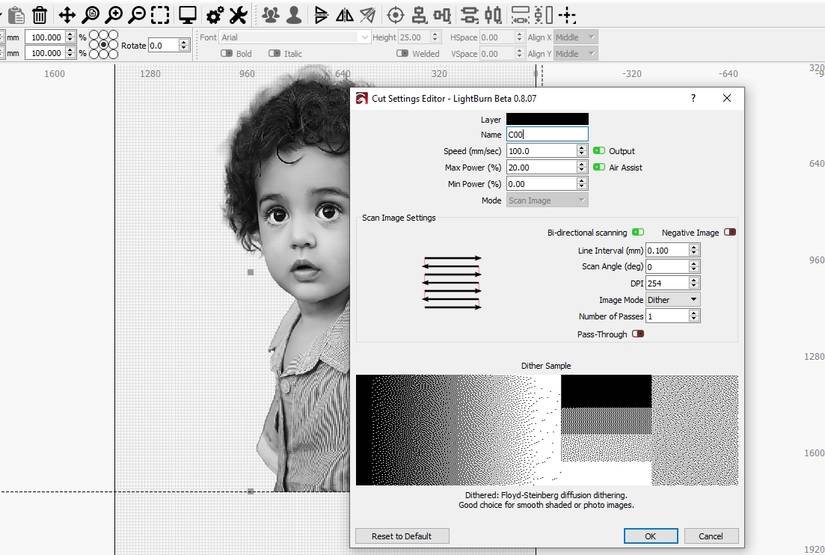Viewport: 825px width, 555px height.
Task: Open Device Settings wrench and screwdriver icon
Action: pos(238,15)
